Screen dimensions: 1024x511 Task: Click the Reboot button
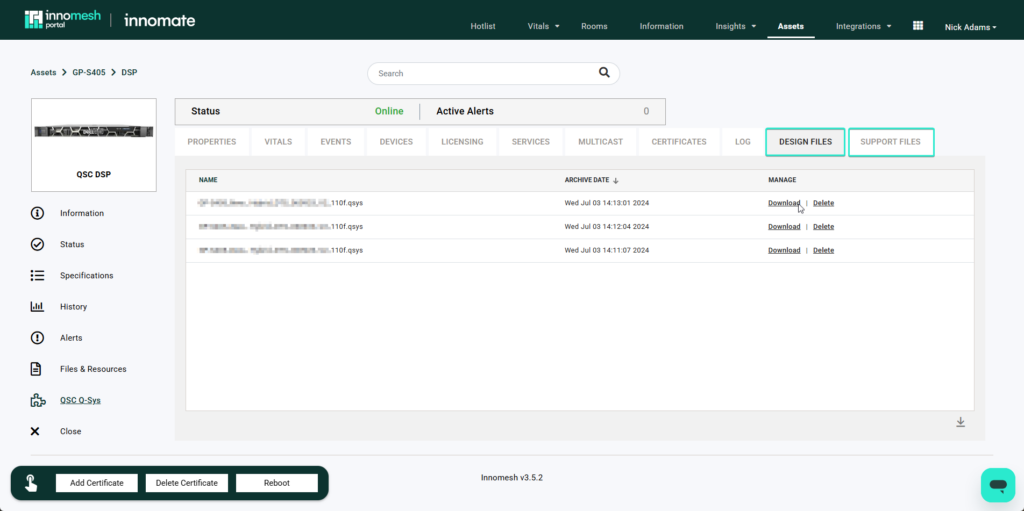click(x=277, y=483)
